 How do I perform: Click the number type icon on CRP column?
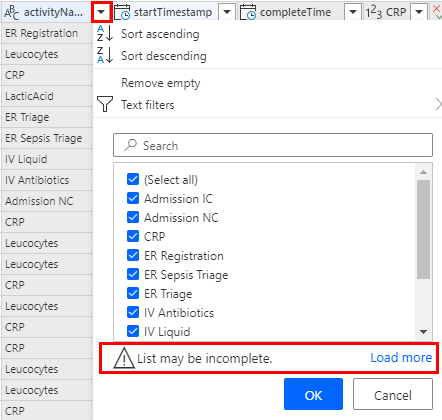coord(374,12)
